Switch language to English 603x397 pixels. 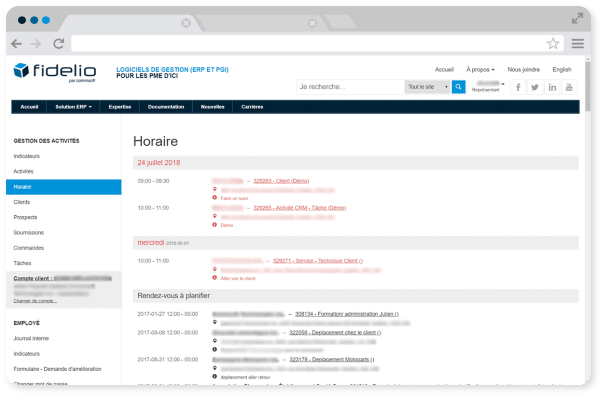[562, 70]
